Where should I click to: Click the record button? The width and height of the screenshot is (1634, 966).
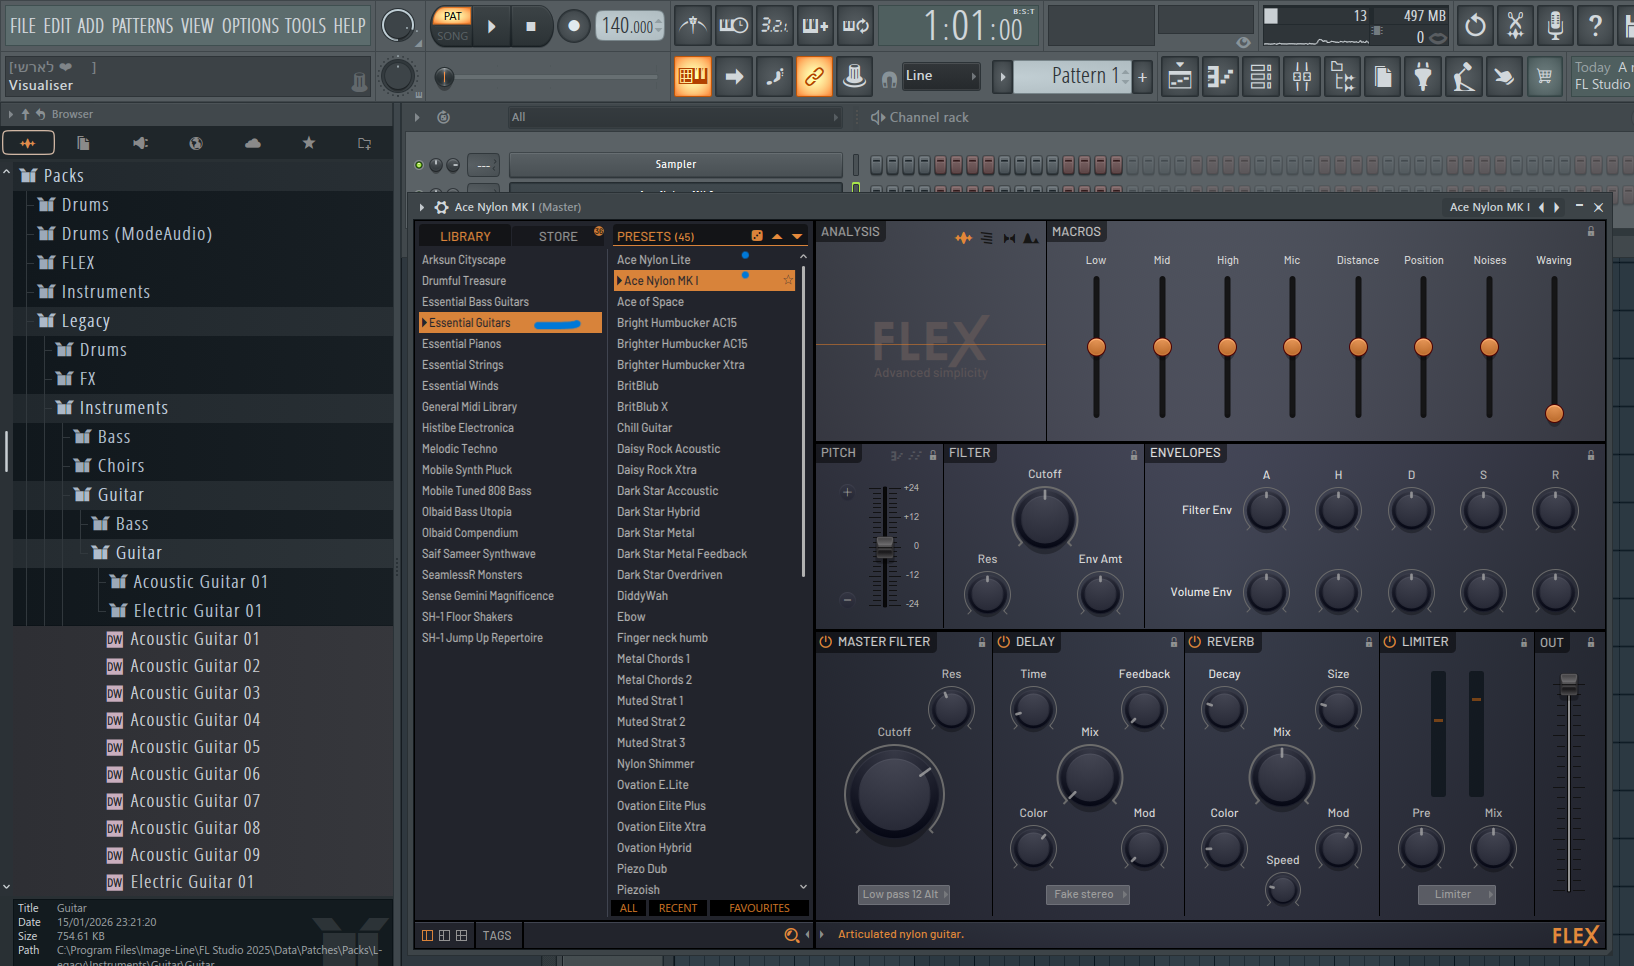click(573, 26)
